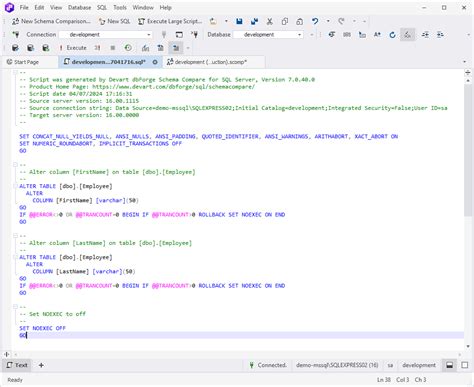This screenshot has width=474, height=387.
Task: Click the comment block icon
Action: click(347, 35)
